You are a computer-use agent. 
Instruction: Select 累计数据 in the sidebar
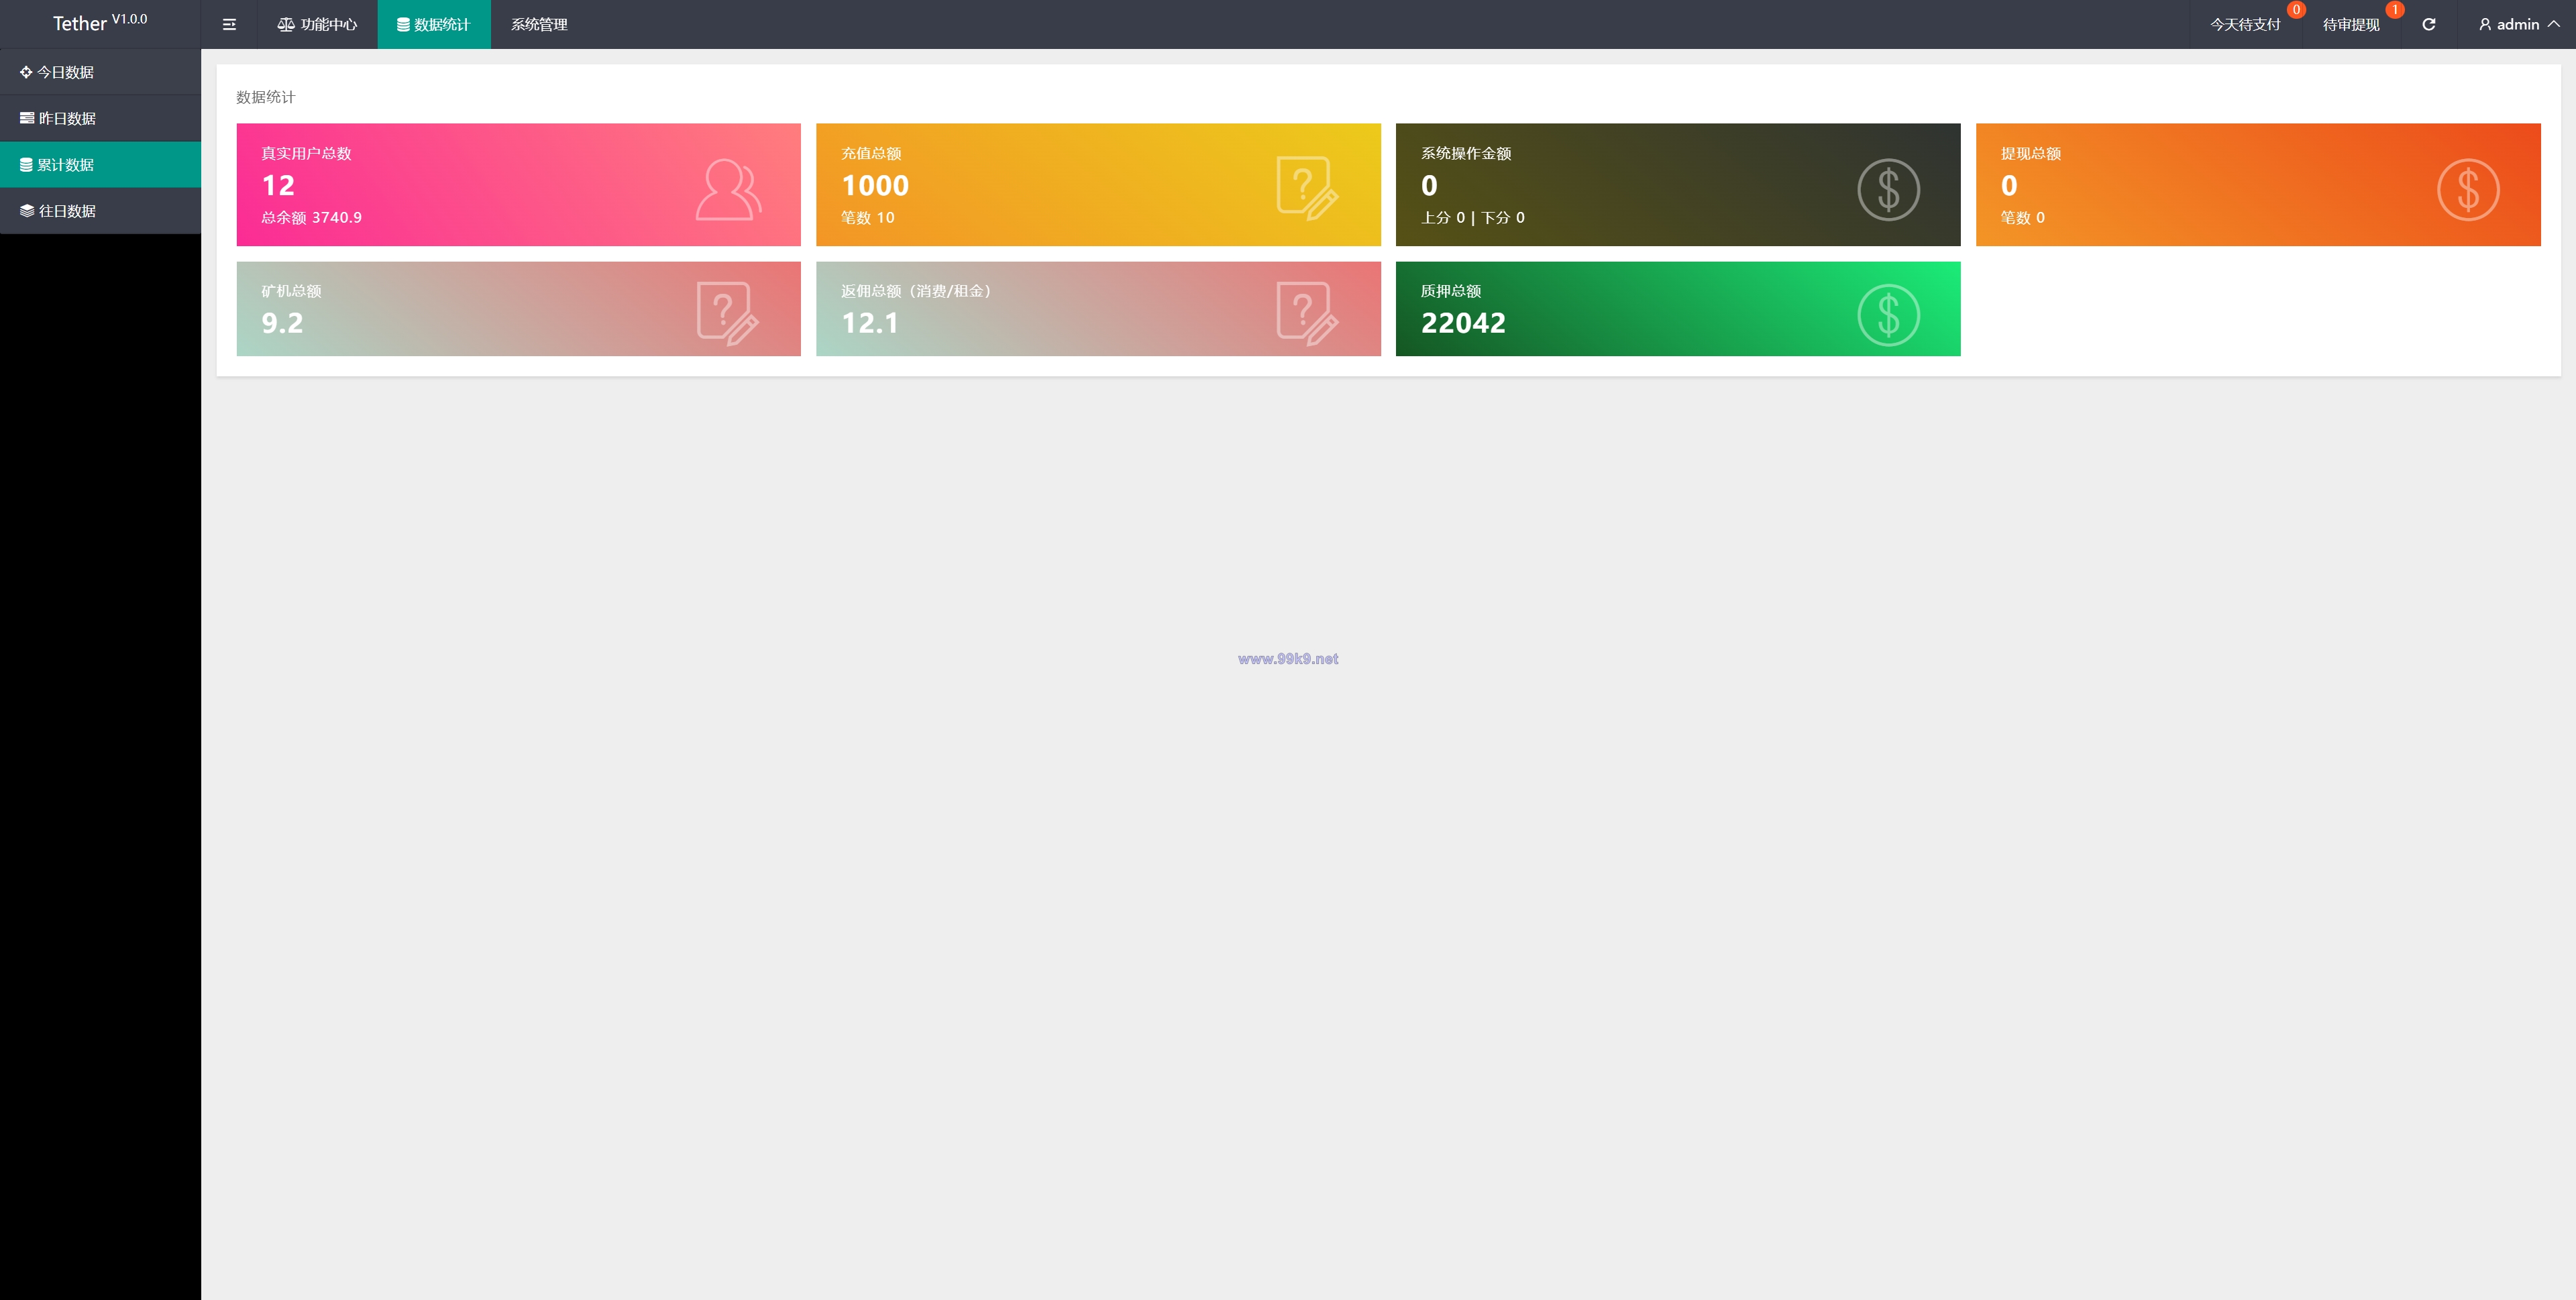(100, 164)
